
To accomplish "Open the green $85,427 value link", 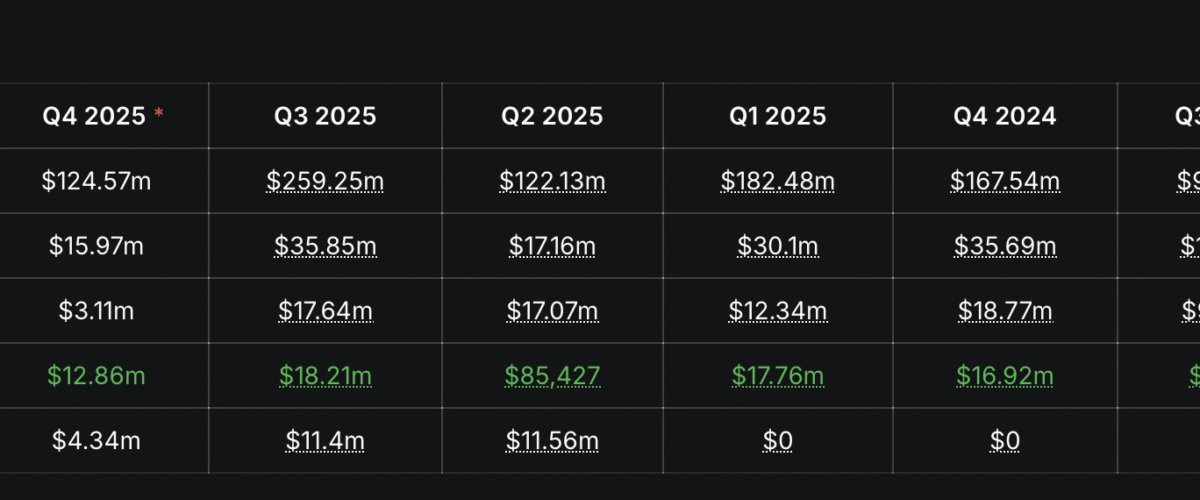I will pos(552,376).
